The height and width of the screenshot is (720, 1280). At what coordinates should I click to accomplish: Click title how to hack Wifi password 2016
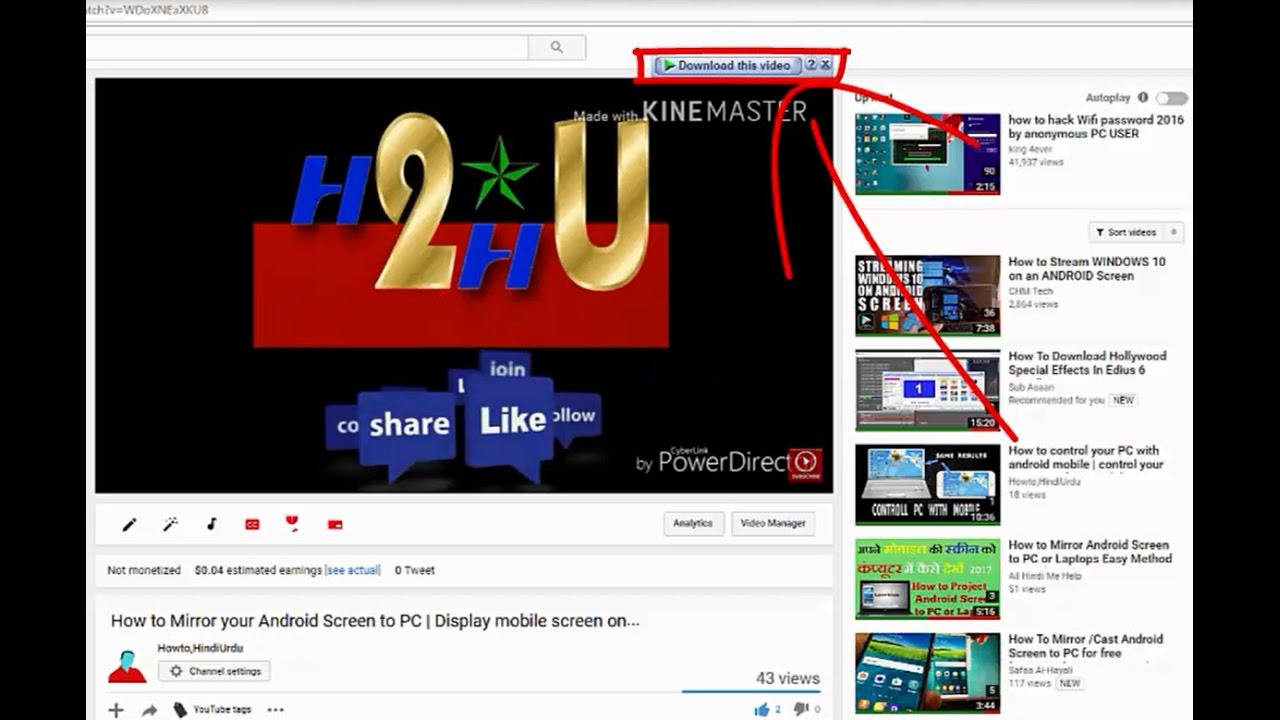coord(1095,126)
